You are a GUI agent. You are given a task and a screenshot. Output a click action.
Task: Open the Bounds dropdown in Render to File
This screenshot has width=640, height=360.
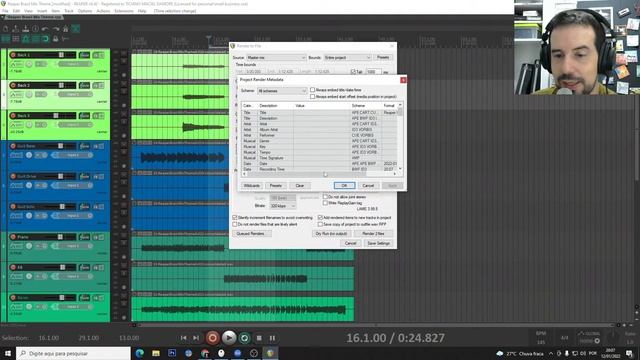pos(347,58)
